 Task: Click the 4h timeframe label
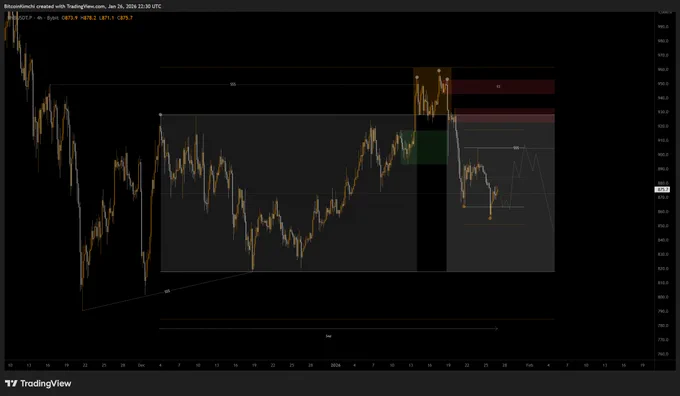tap(39, 18)
